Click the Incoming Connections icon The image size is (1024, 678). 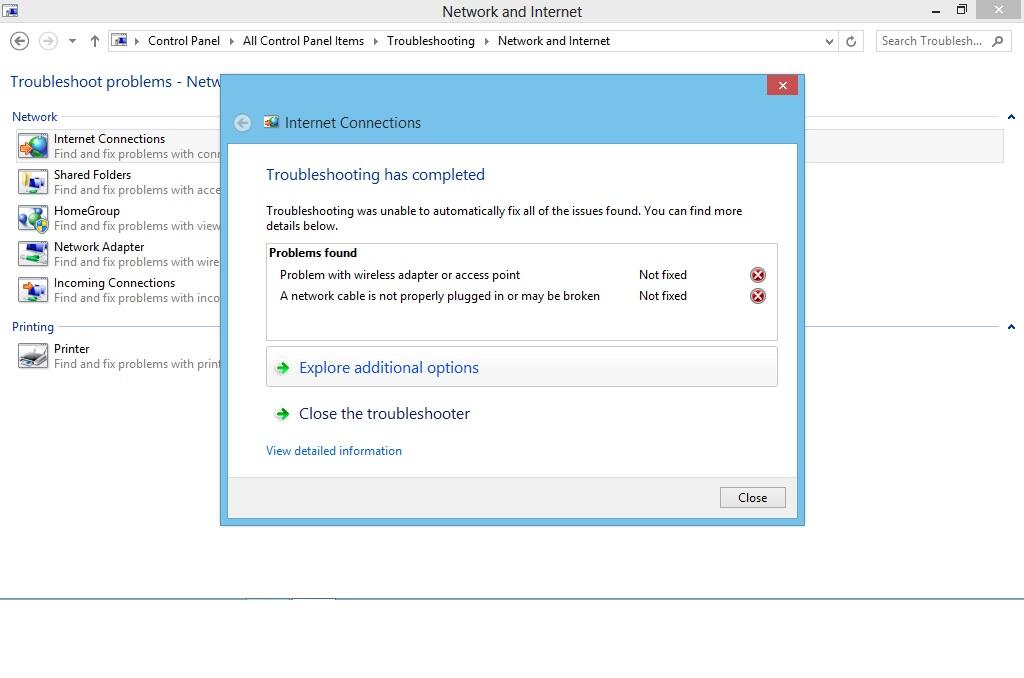[x=33, y=290]
